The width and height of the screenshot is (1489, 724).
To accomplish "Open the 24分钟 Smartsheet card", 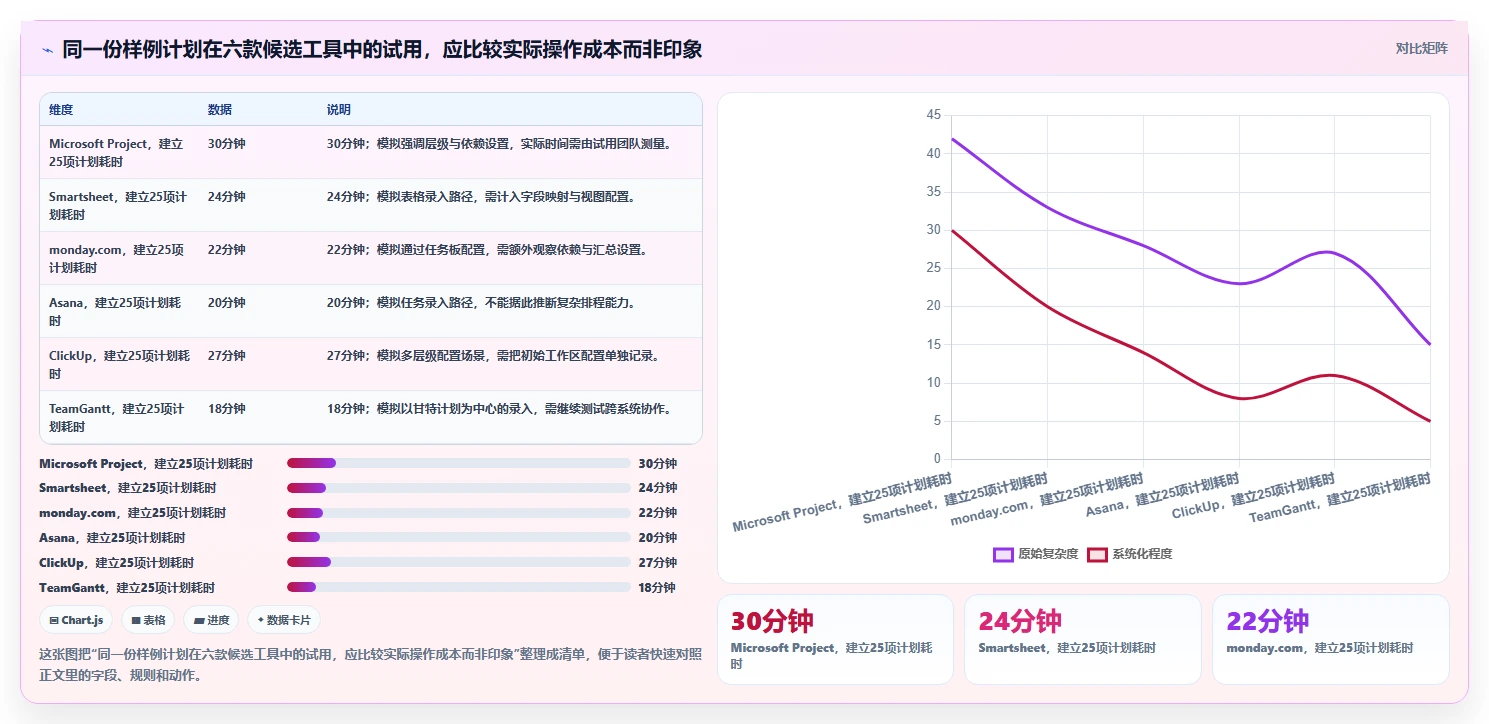I will pos(1083,640).
